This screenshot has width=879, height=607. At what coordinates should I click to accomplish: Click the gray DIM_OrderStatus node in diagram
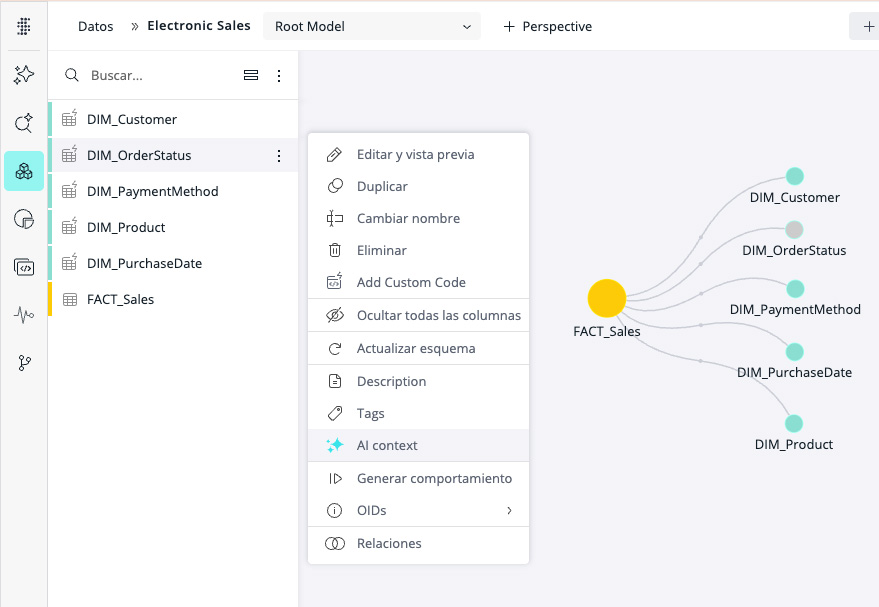tap(794, 229)
